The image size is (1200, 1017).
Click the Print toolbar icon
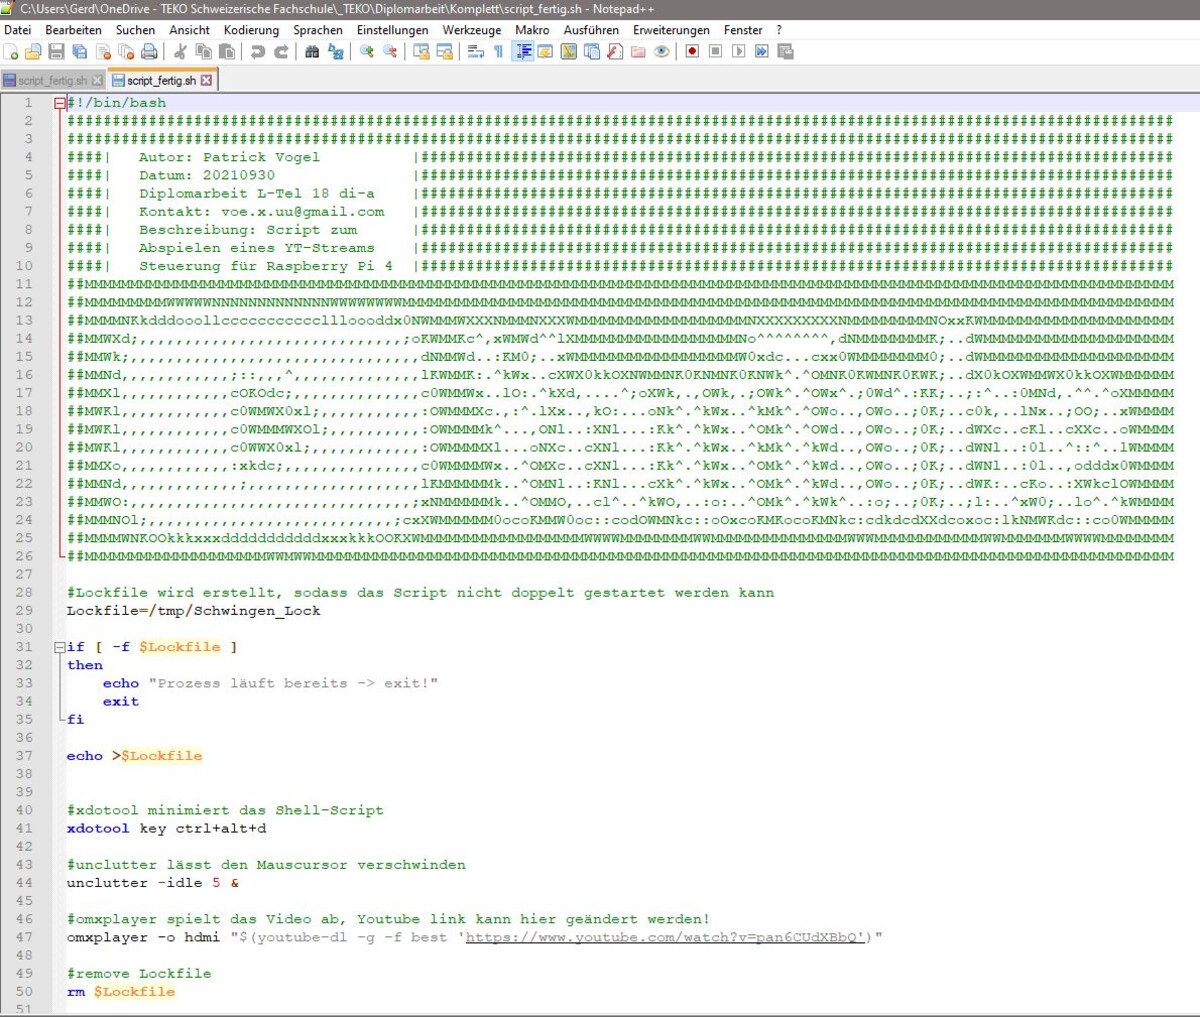click(149, 52)
